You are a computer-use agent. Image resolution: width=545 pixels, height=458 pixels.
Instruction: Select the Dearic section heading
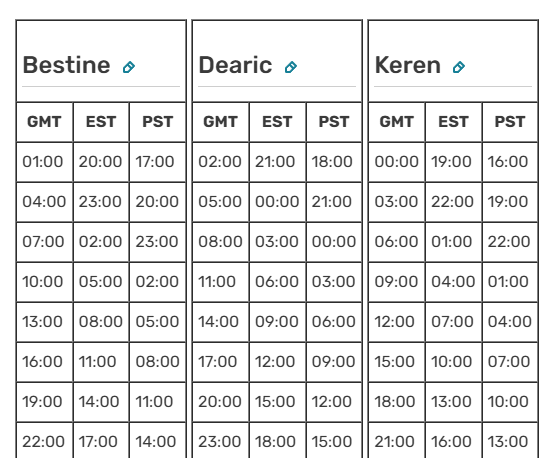(235, 65)
